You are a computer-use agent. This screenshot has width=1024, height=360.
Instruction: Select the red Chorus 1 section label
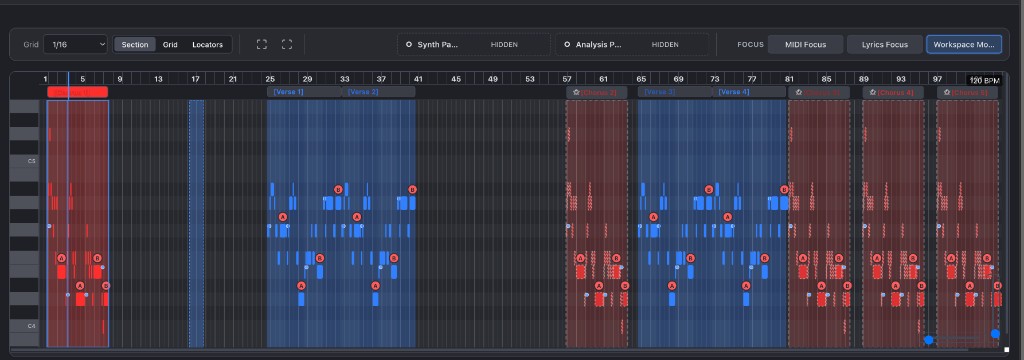[77, 92]
